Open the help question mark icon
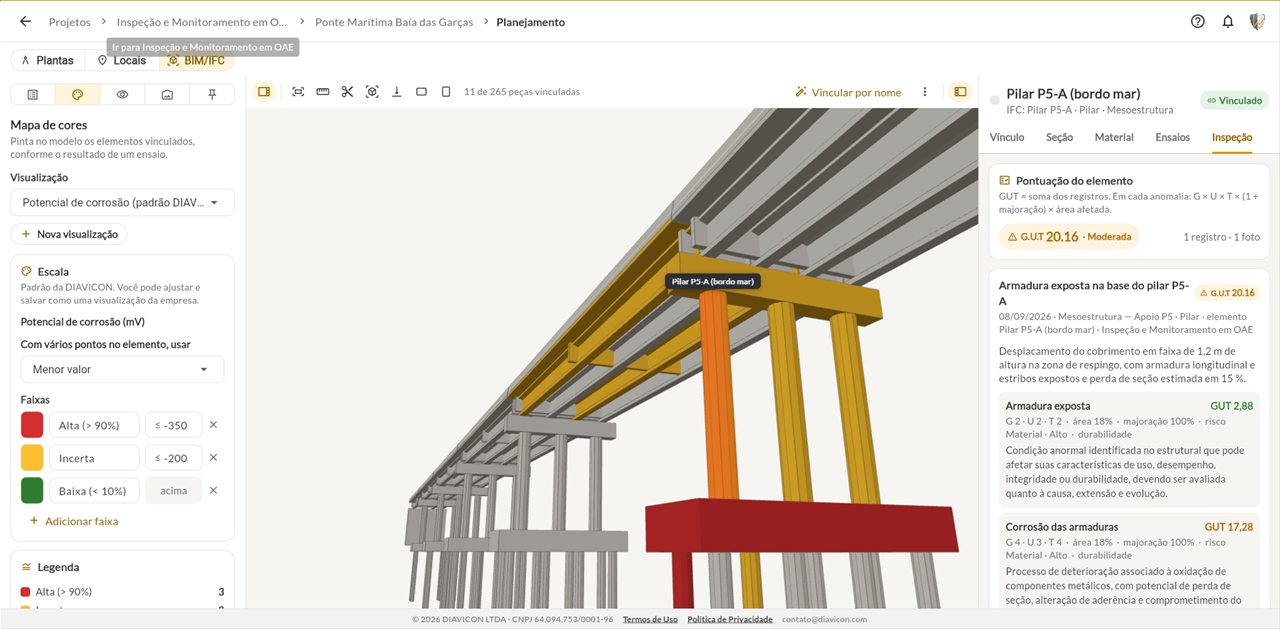 [x=1198, y=21]
